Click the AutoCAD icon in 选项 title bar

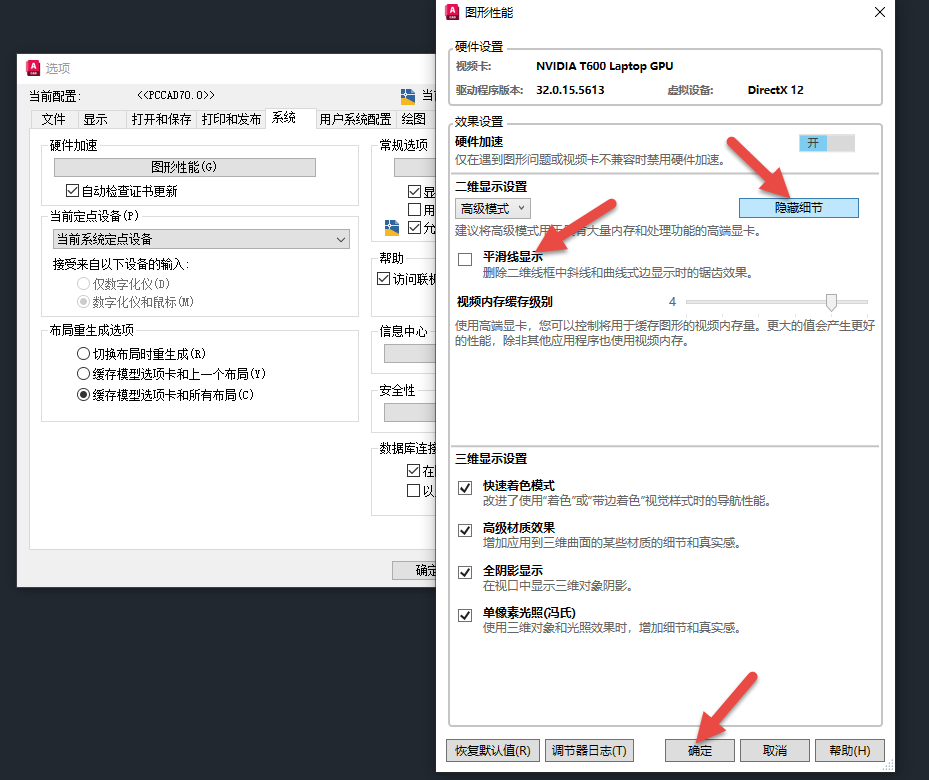(x=33, y=68)
